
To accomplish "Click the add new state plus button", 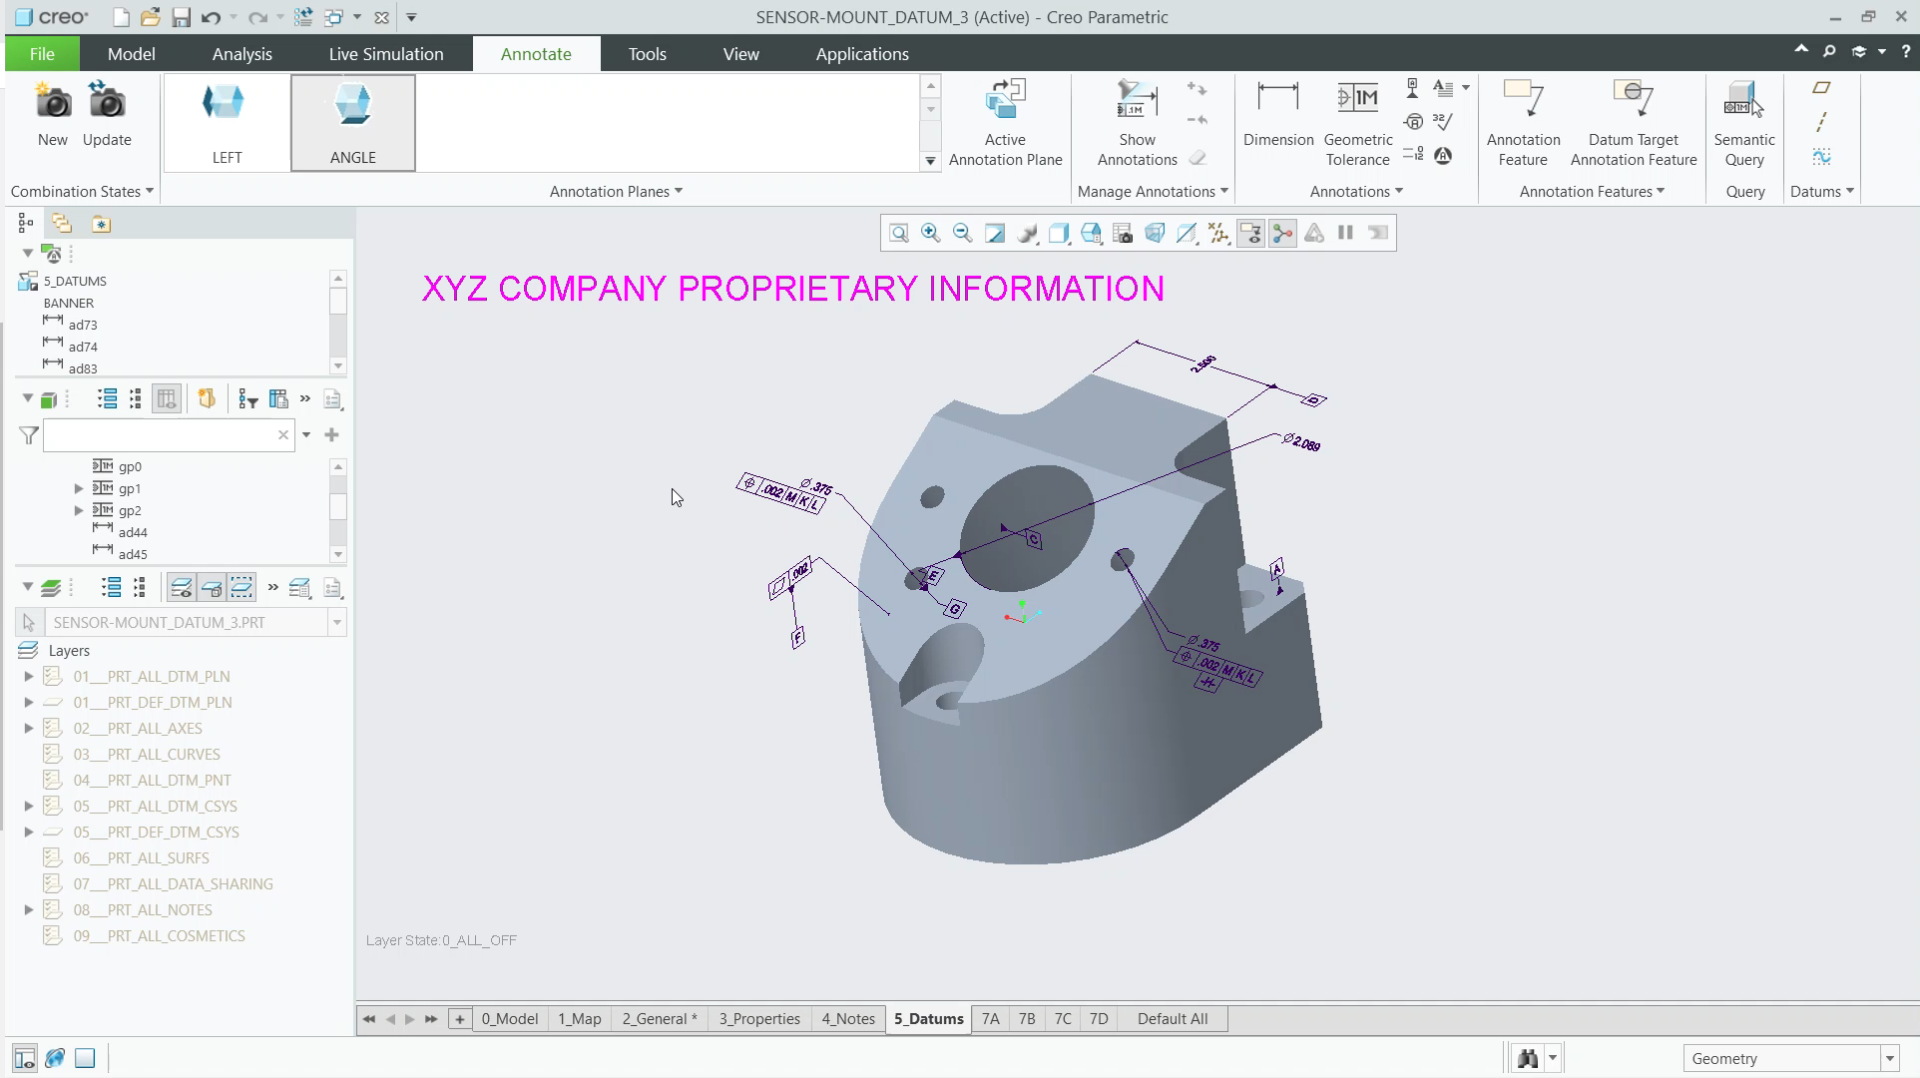I will pyautogui.click(x=460, y=1019).
